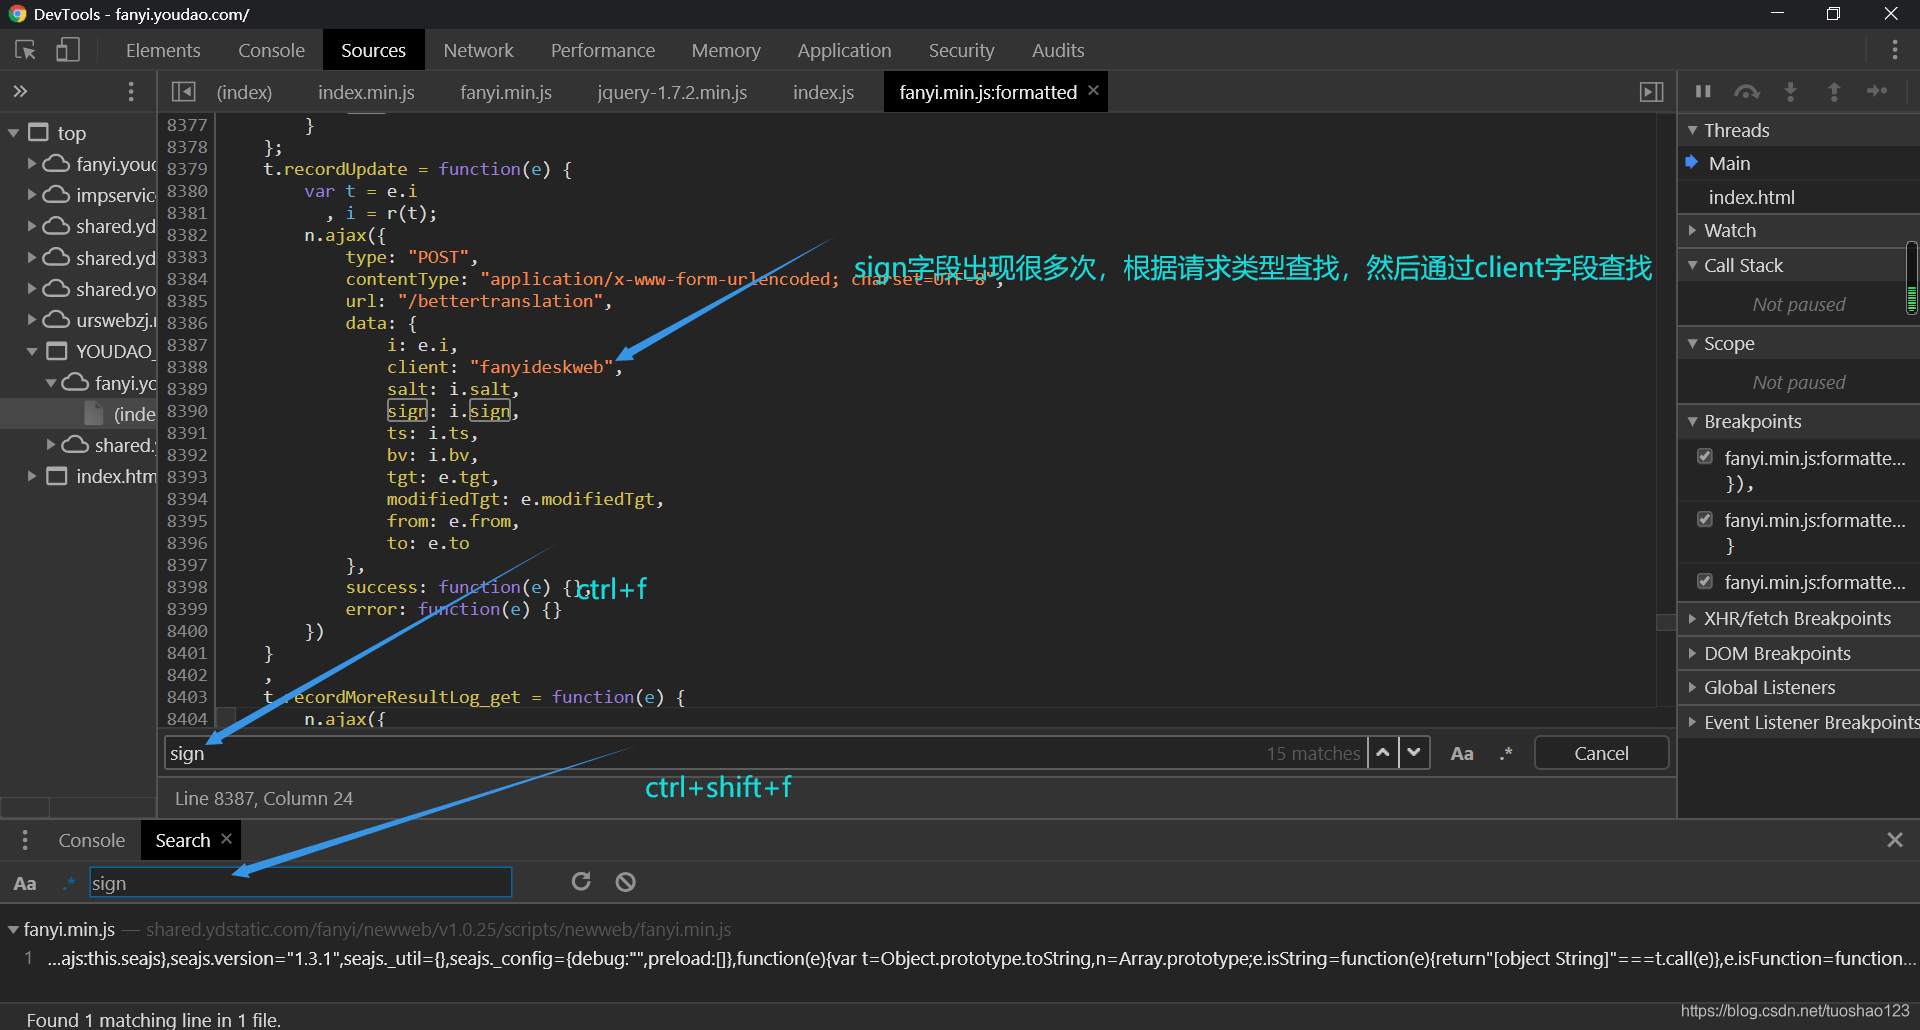Collapse fanyi.min.js search result group

pyautogui.click(x=13, y=930)
